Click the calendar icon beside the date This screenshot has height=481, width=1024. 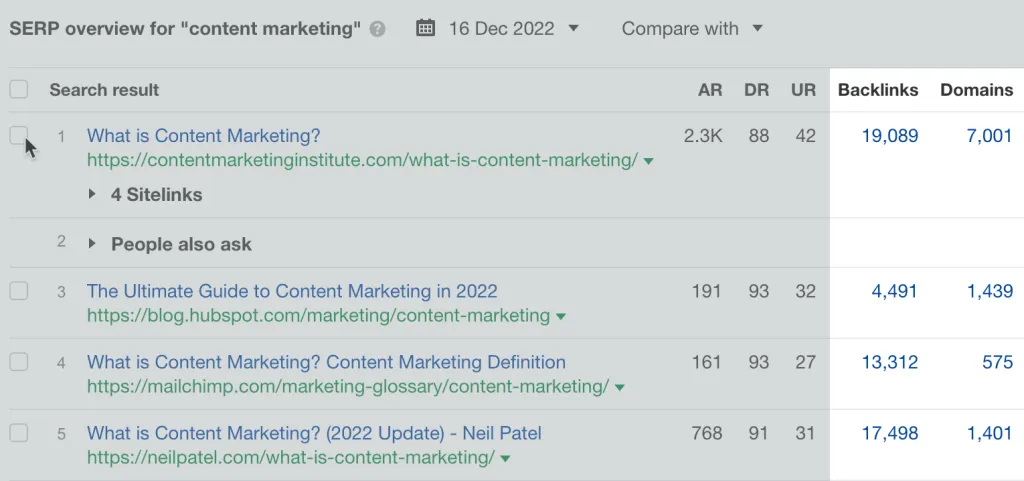tap(426, 28)
